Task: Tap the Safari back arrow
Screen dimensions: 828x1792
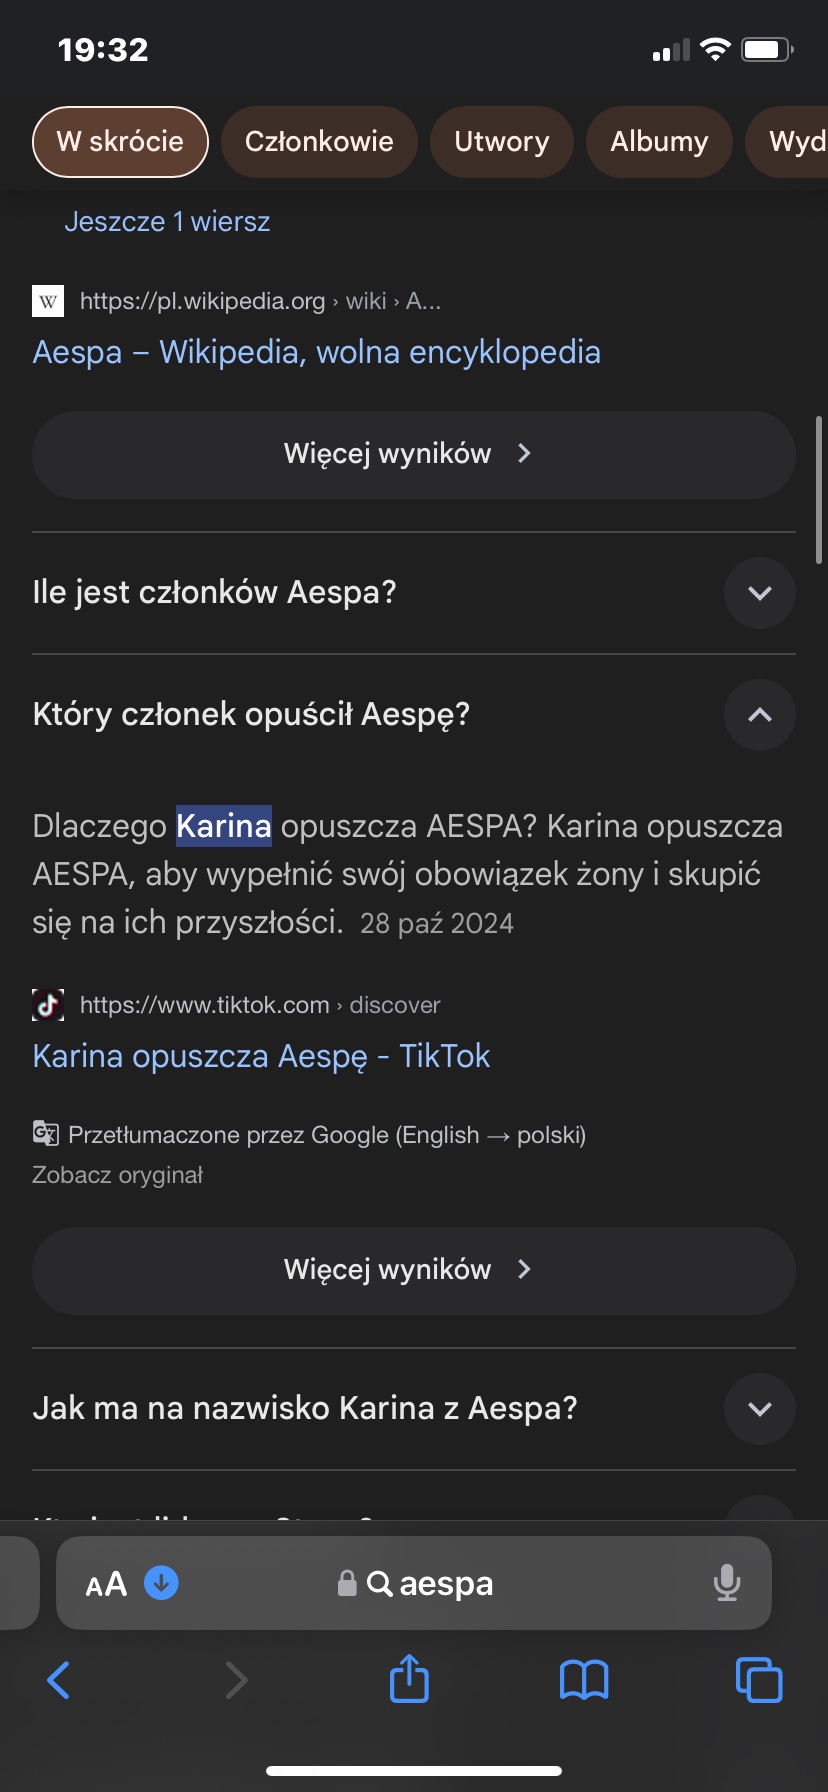Action: tap(59, 1680)
